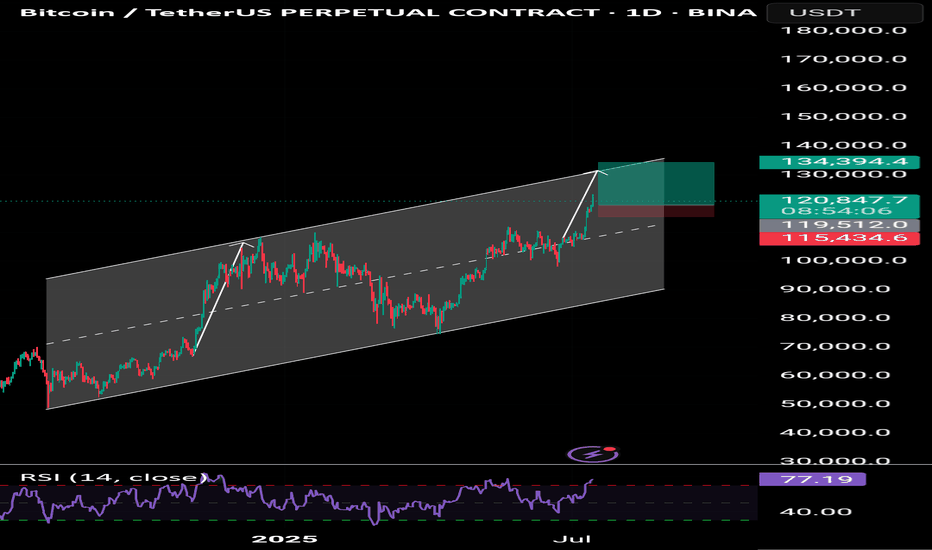Click the 50,000.0 price axis label

(x=835, y=404)
